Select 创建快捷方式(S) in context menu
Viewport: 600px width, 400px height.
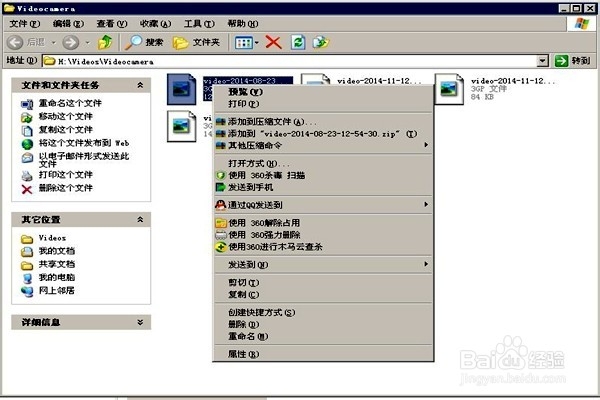pos(323,312)
